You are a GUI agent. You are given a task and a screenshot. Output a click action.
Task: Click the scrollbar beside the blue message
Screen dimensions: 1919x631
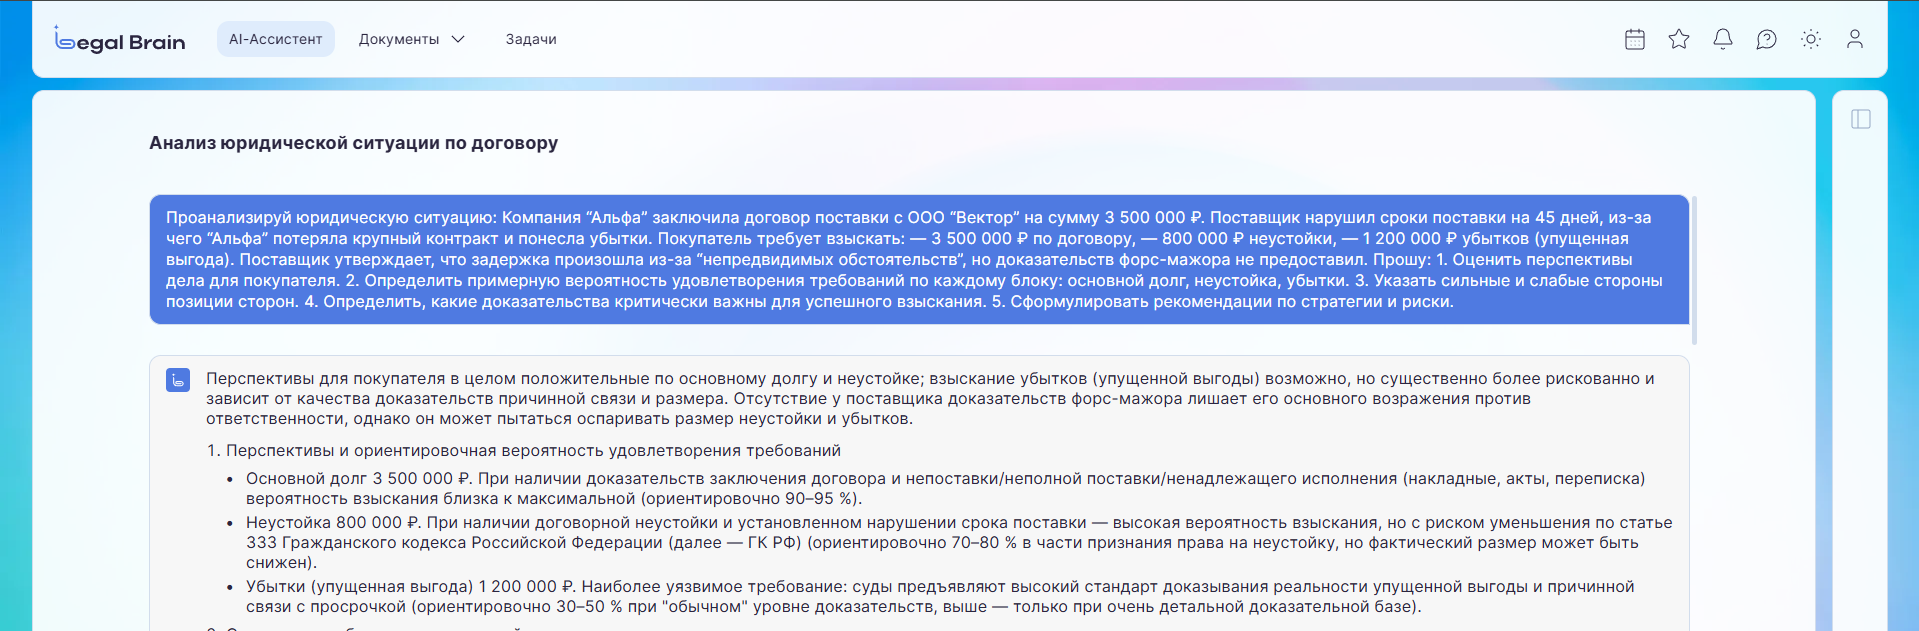click(1694, 270)
